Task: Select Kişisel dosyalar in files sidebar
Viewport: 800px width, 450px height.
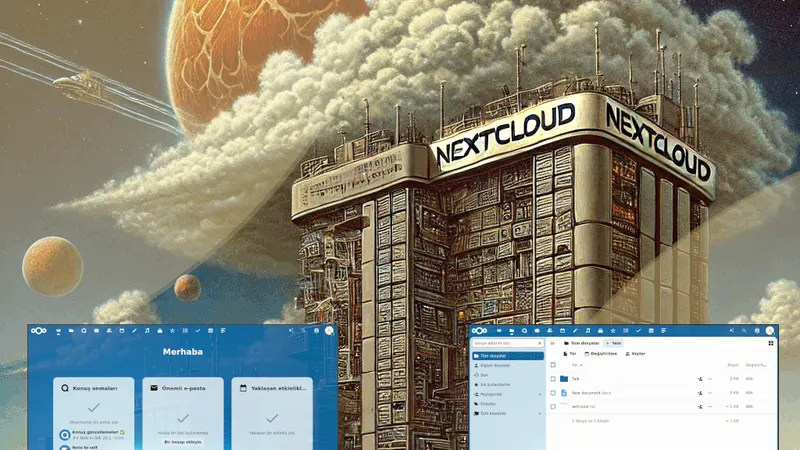Action: (508, 365)
